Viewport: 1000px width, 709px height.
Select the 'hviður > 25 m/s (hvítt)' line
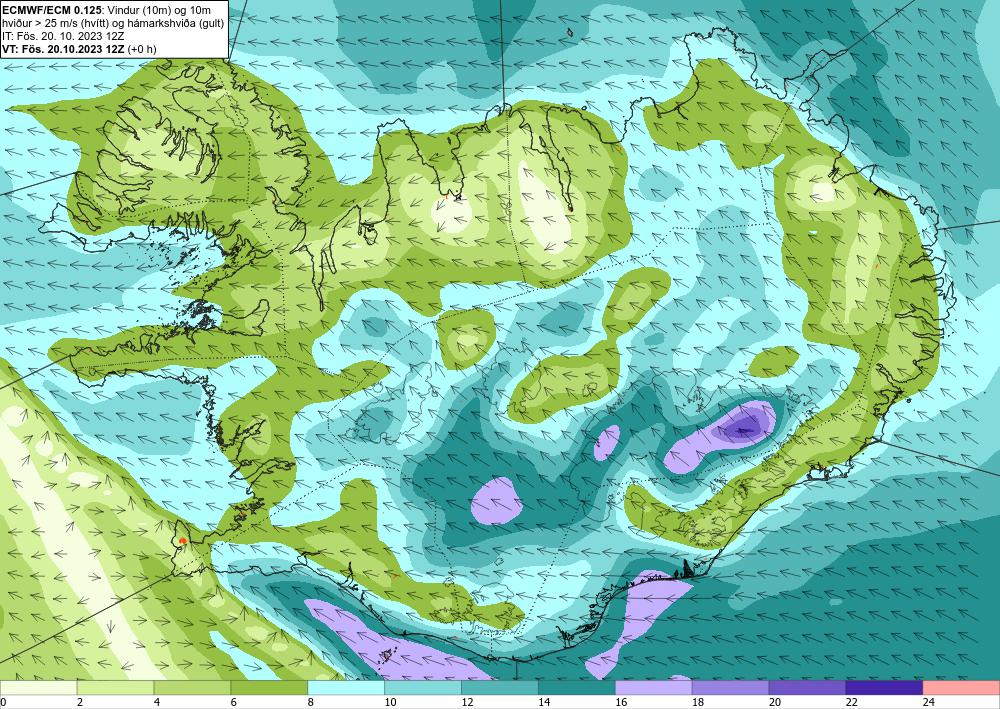pyautogui.click(x=113, y=23)
